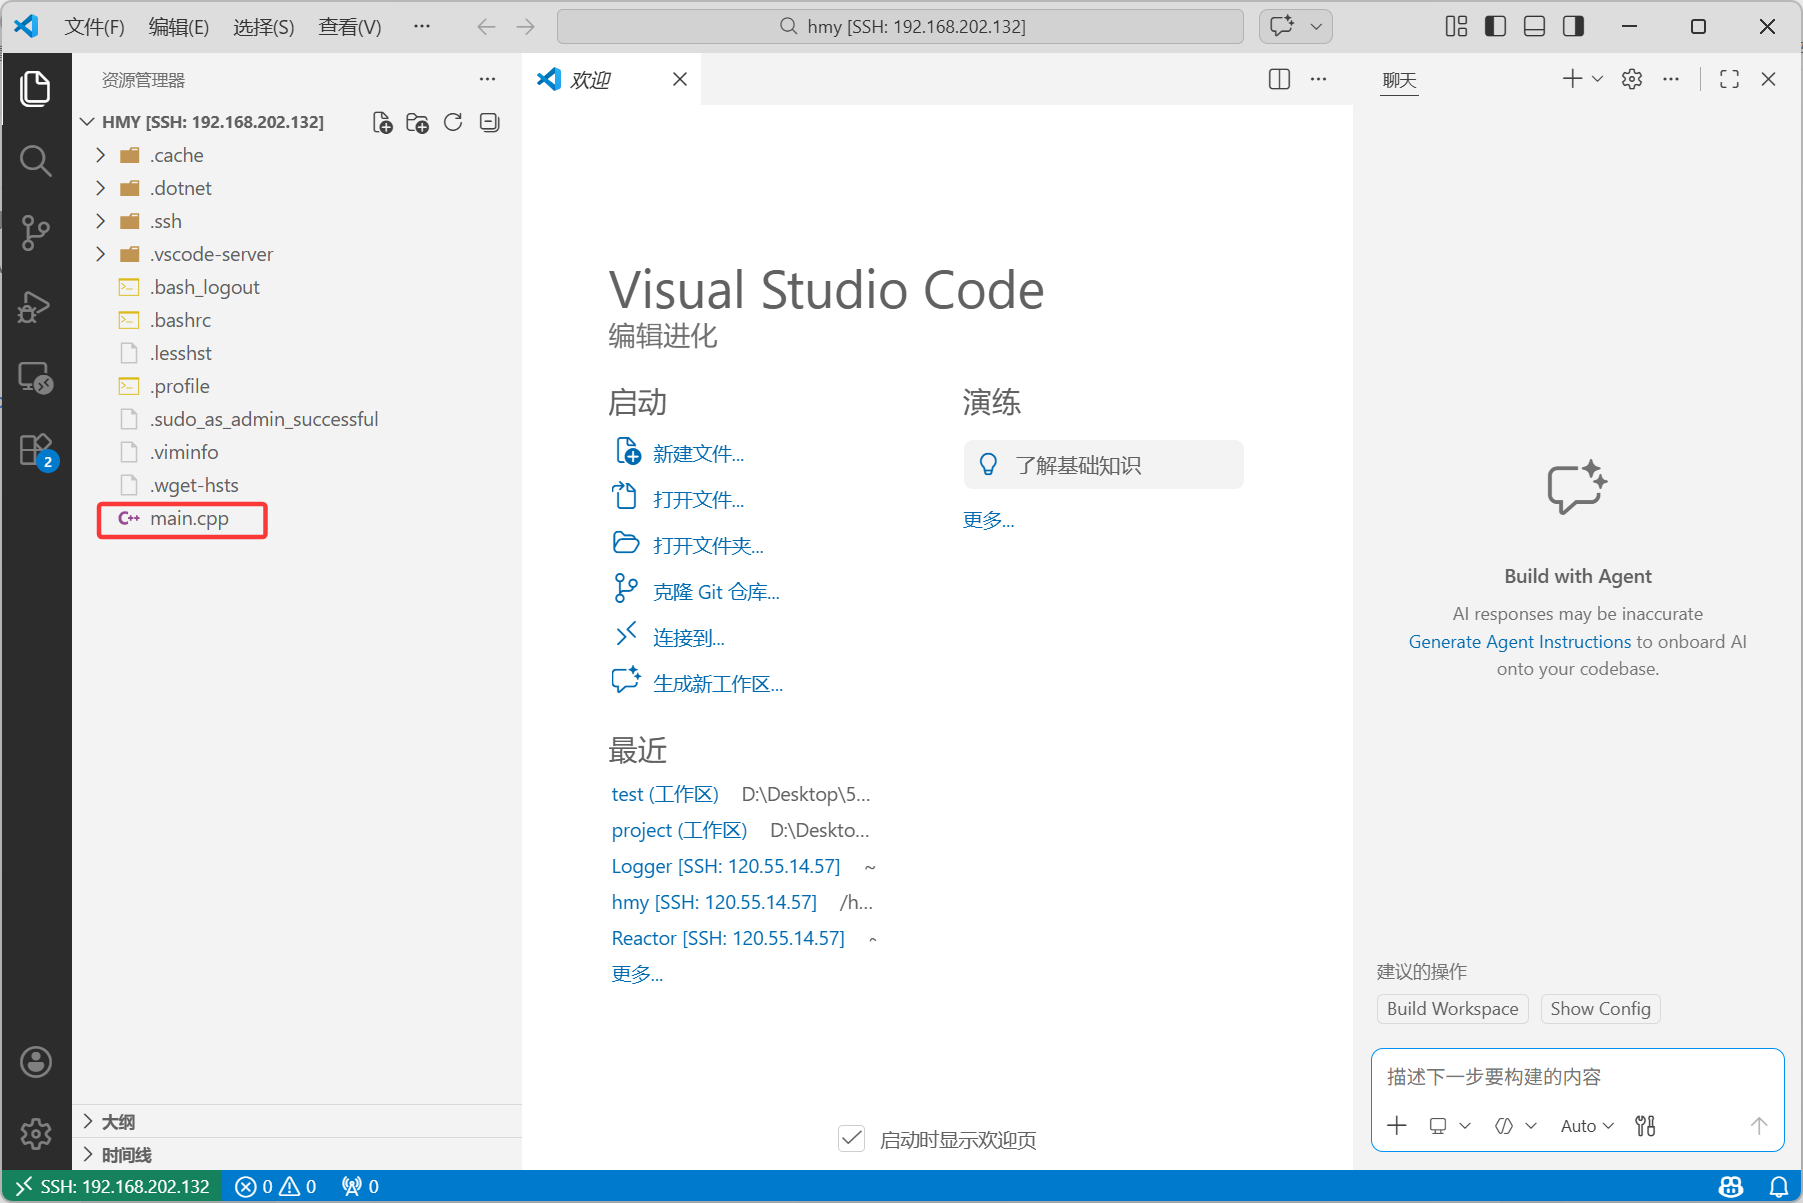Open the Remote Explorer view
The image size is (1803, 1203).
[36, 378]
